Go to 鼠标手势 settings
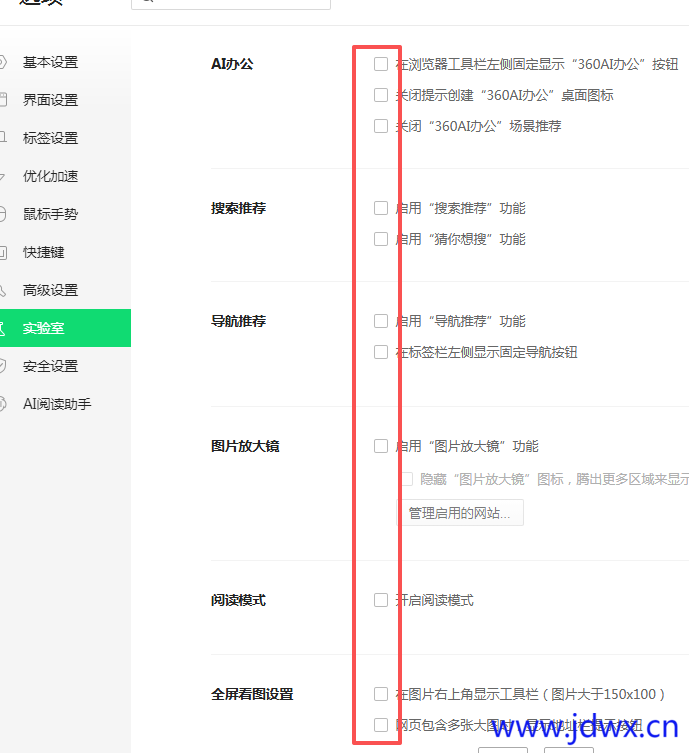 50,214
